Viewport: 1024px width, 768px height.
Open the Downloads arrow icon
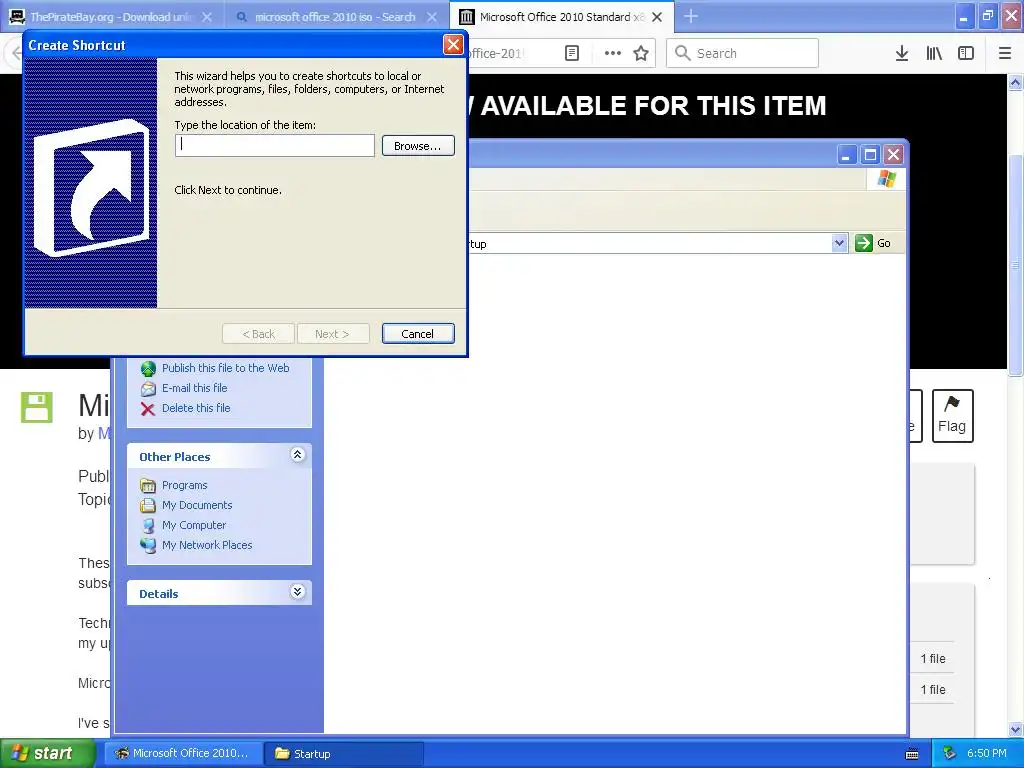902,53
